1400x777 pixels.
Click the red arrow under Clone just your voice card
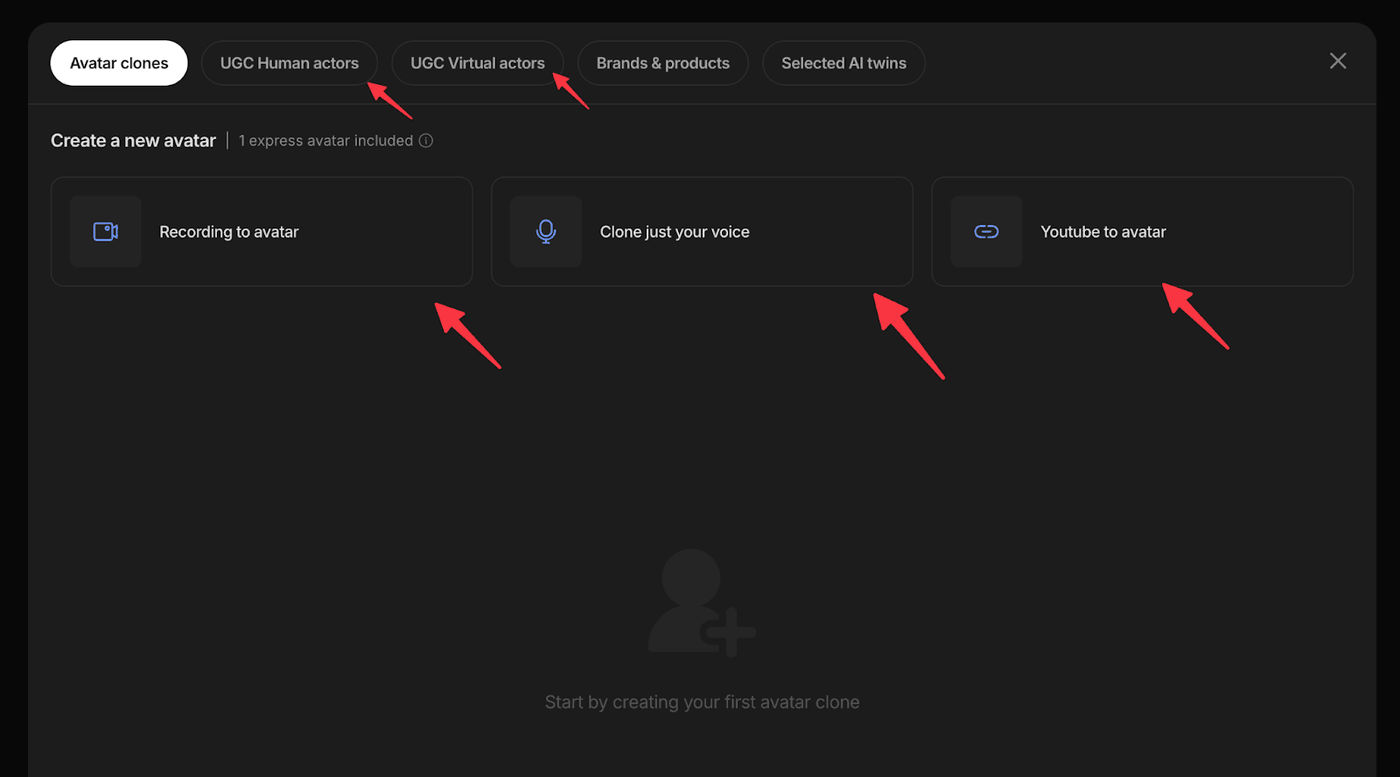[x=909, y=336]
